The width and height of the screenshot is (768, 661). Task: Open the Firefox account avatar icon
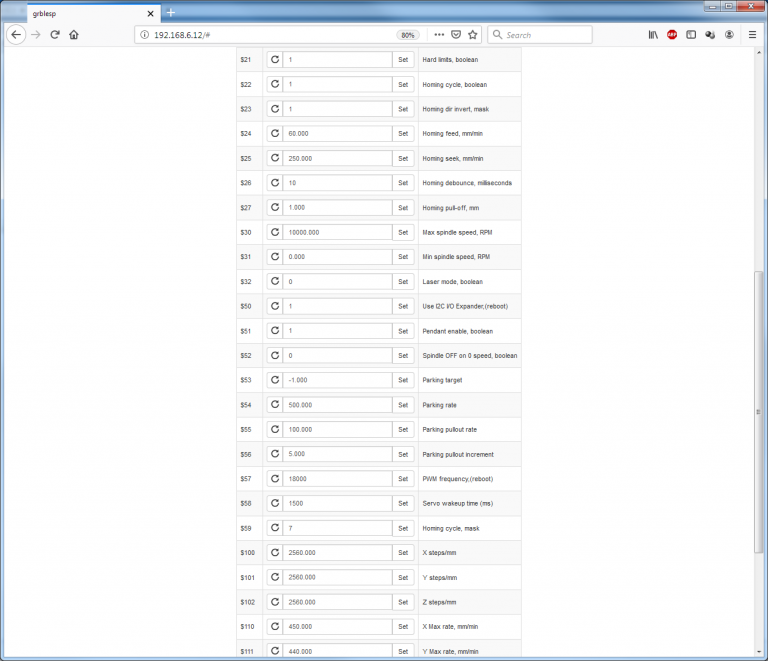coord(729,35)
